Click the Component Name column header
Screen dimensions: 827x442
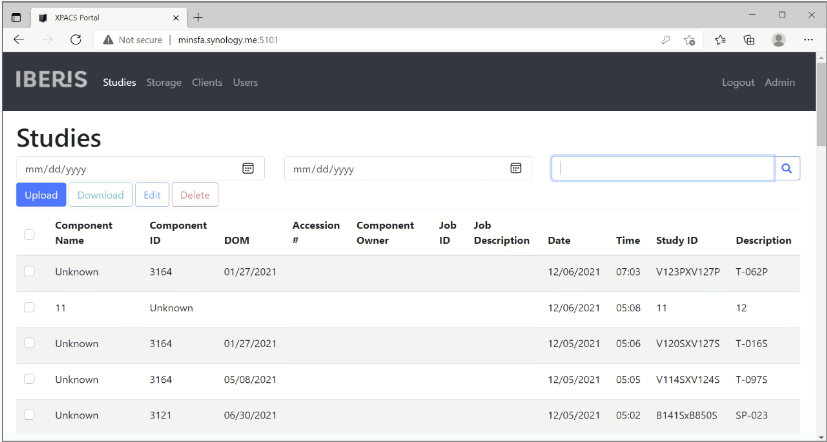(84, 233)
